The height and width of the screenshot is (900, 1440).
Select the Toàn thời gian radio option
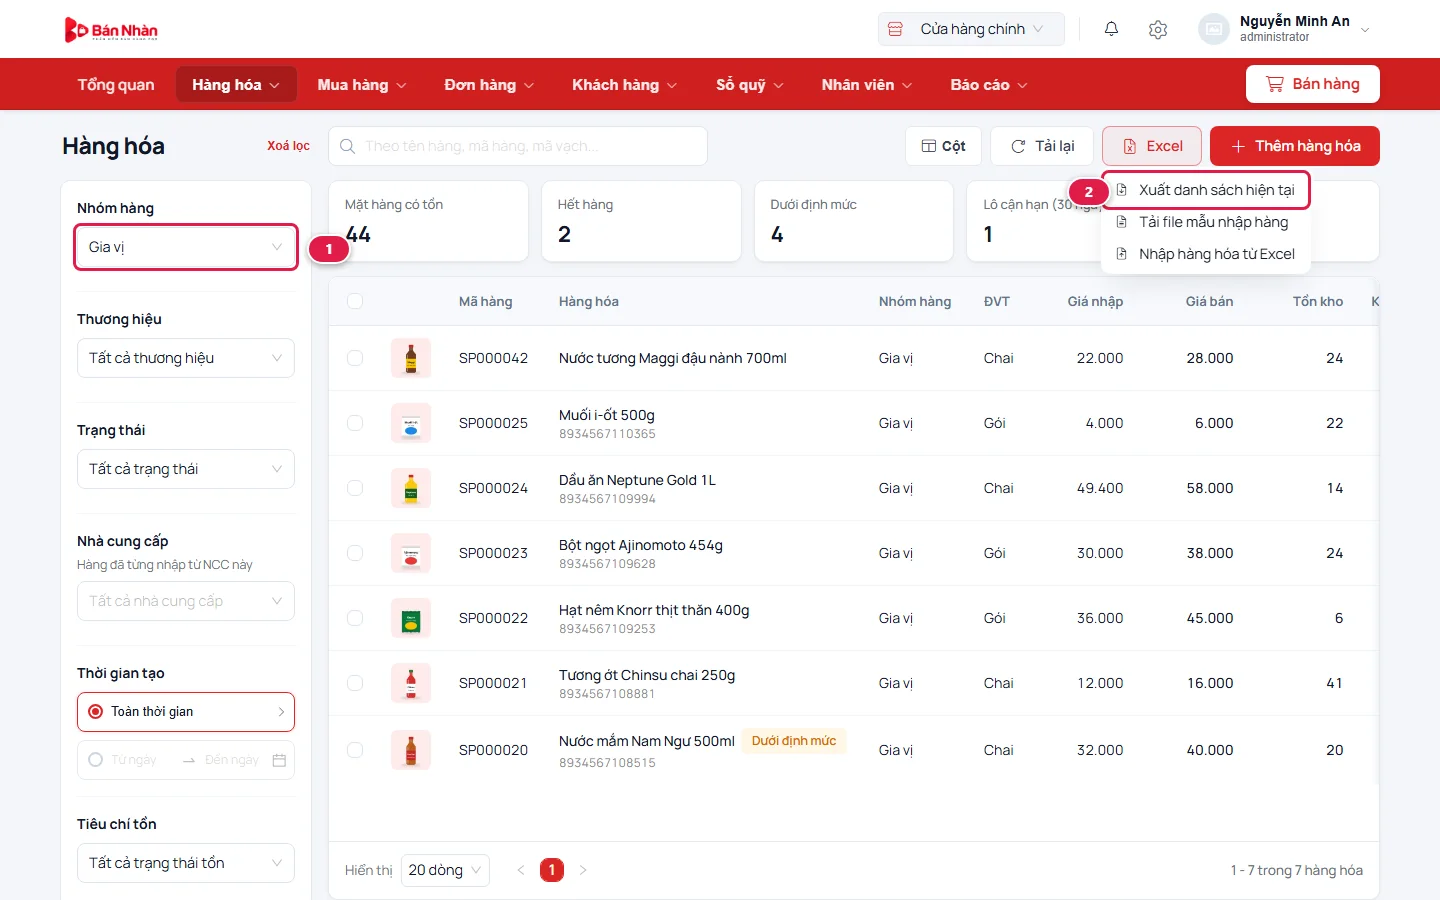pos(96,712)
